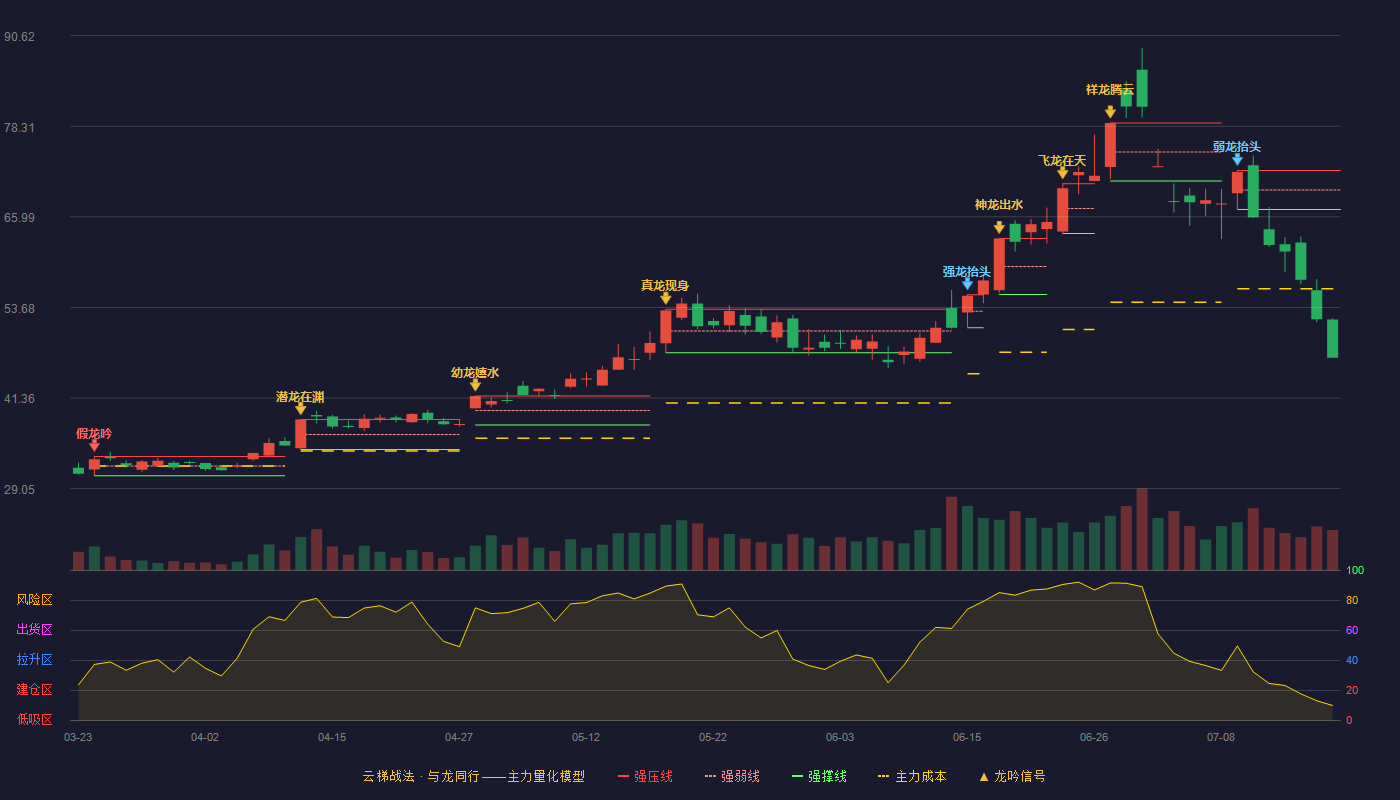Click the 神龙出水 signal arrow marker

click(999, 228)
